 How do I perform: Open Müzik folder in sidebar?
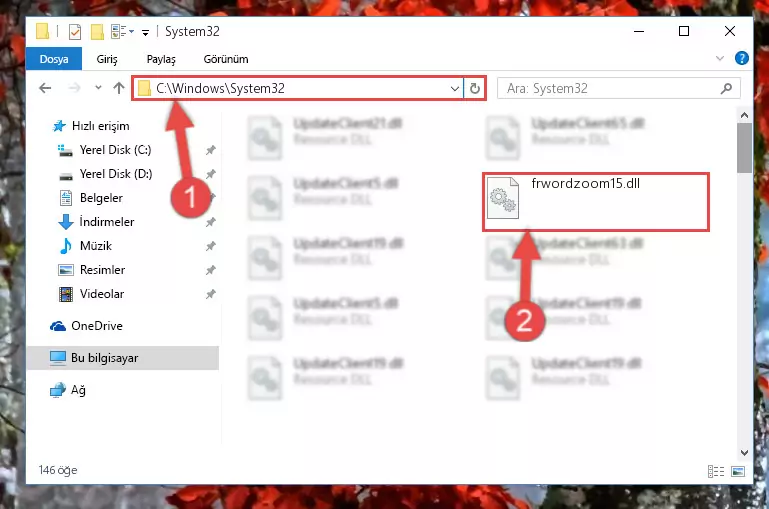pos(96,246)
